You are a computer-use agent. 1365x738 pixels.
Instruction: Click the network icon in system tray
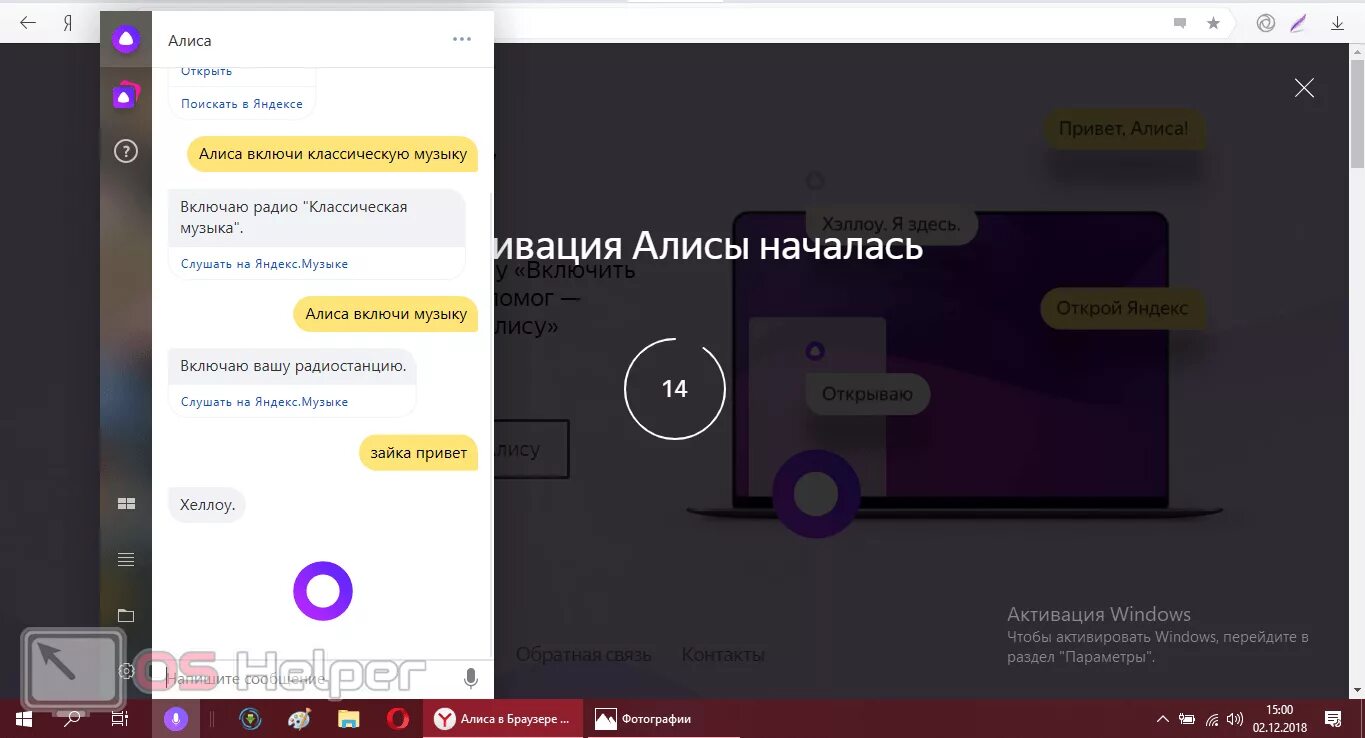tap(1212, 719)
